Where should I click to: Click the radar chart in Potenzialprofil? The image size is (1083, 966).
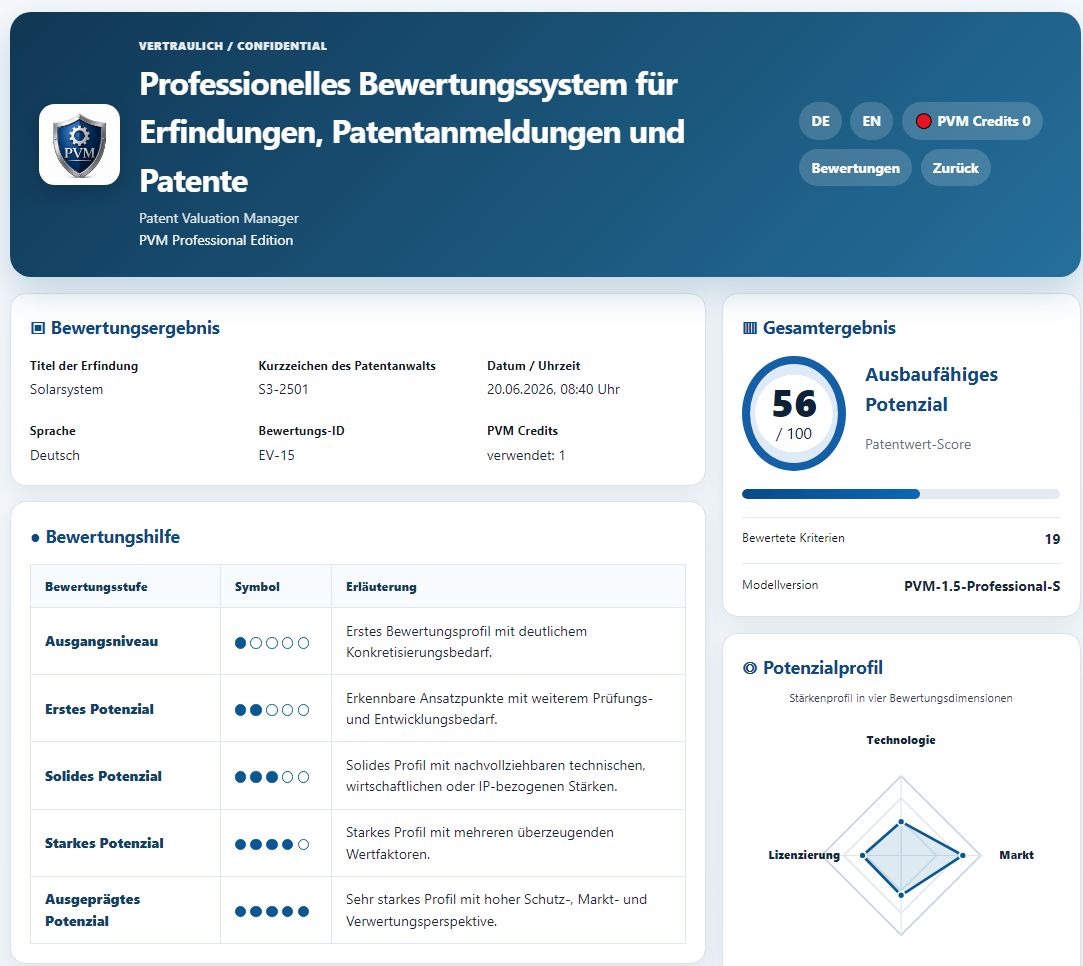coord(901,855)
